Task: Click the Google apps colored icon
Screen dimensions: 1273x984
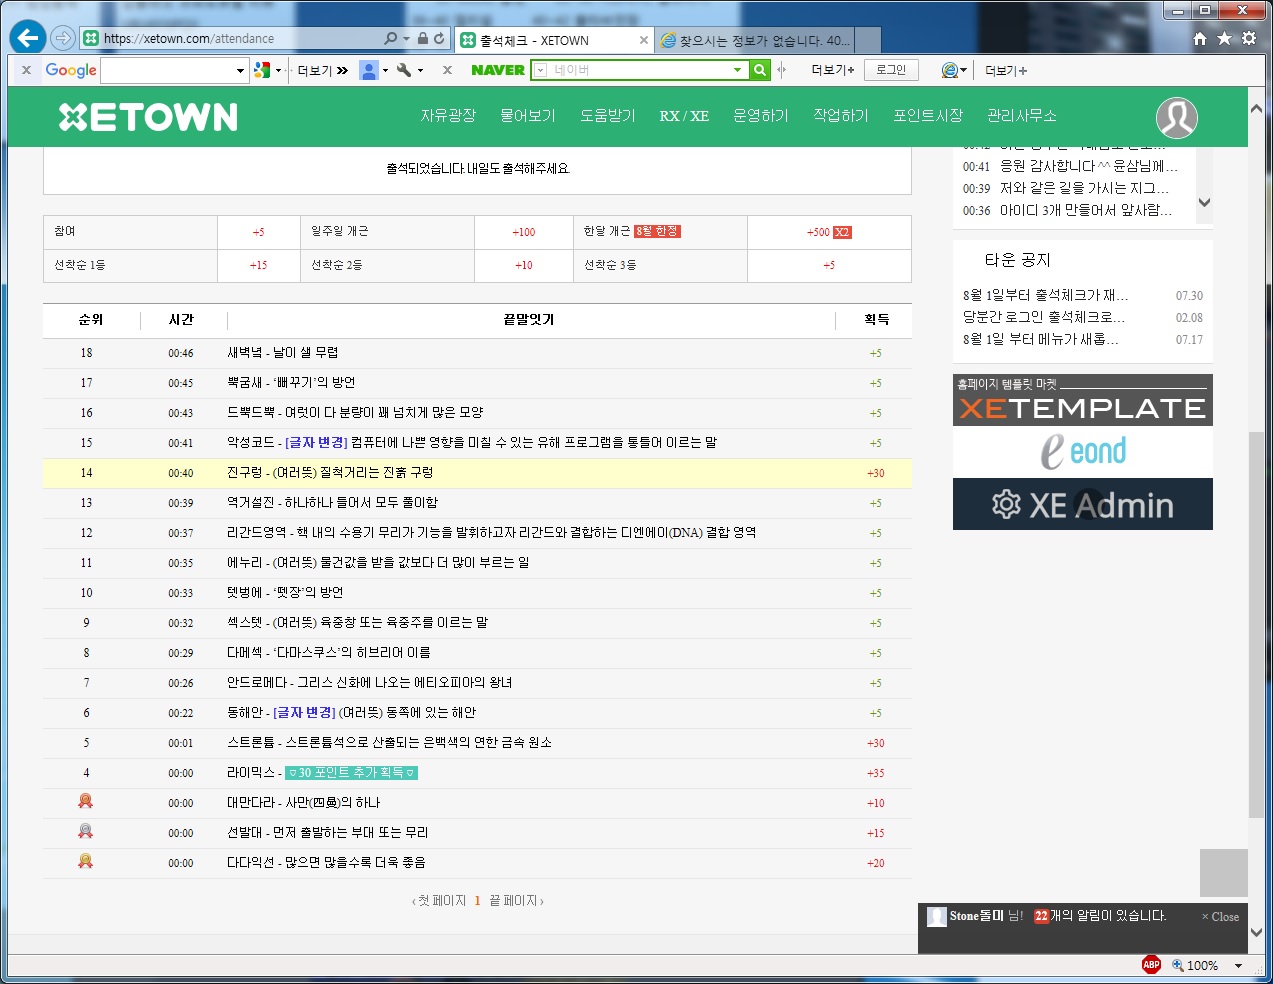Action: 262,70
